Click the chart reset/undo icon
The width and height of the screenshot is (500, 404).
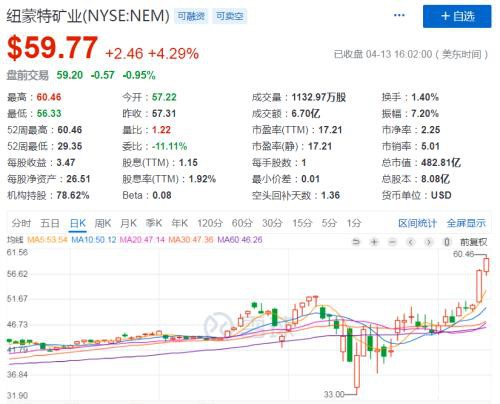356,242
